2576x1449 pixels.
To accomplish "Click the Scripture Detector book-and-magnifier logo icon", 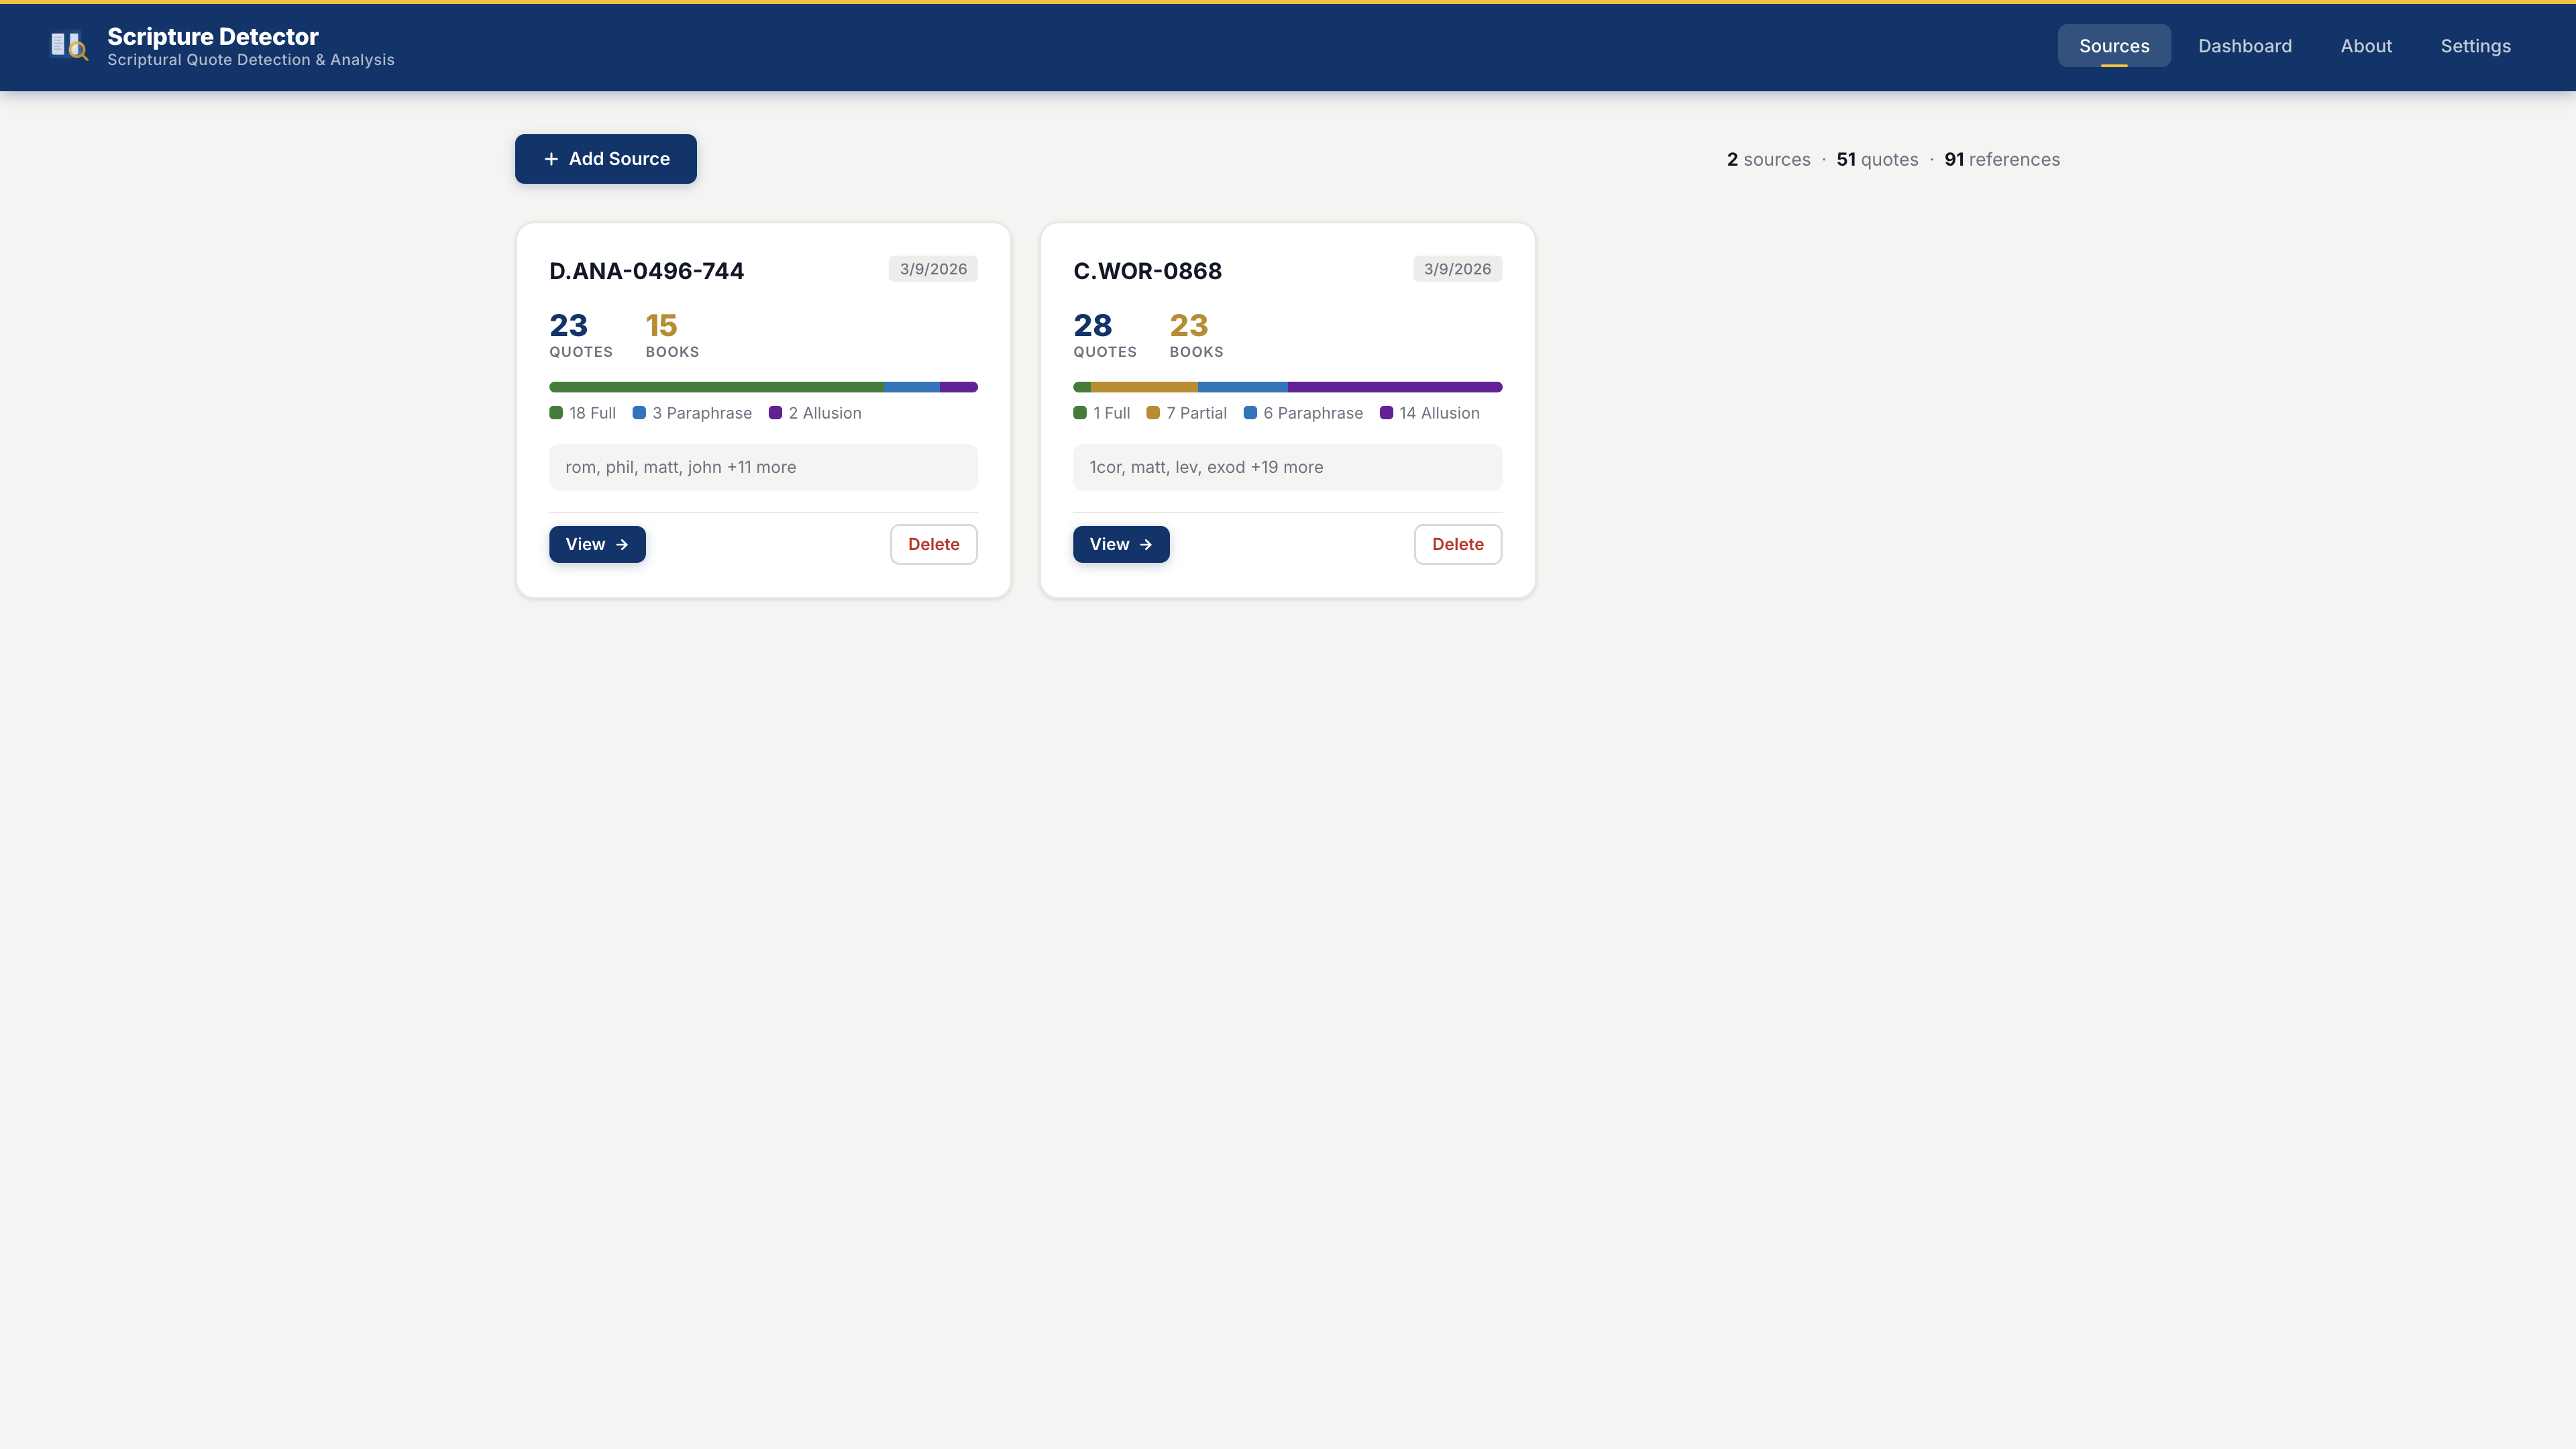I will 68,46.
